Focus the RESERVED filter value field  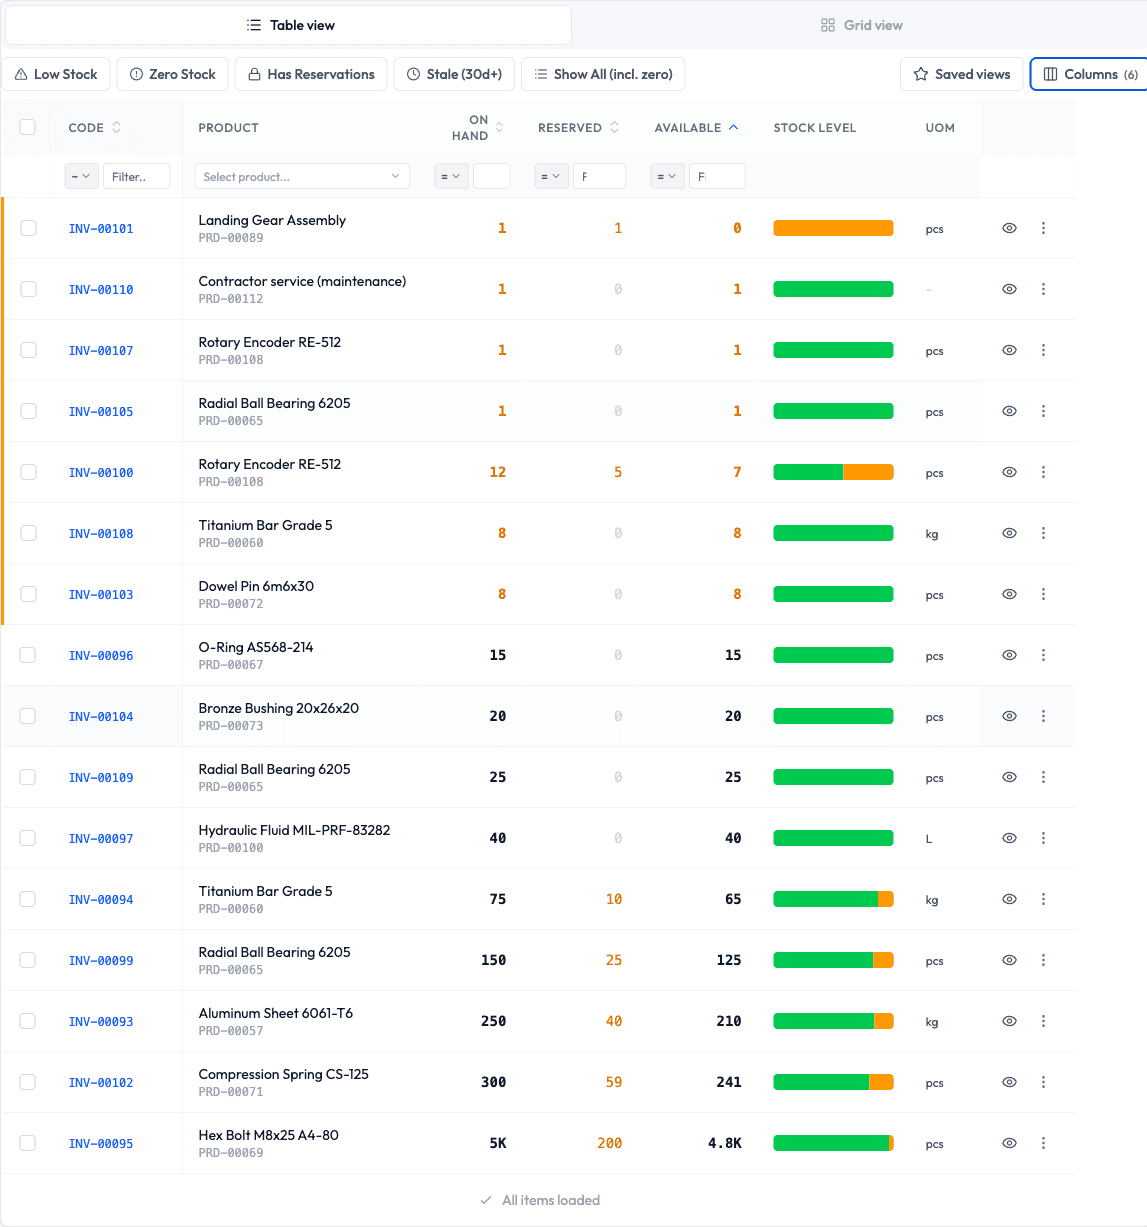(599, 176)
